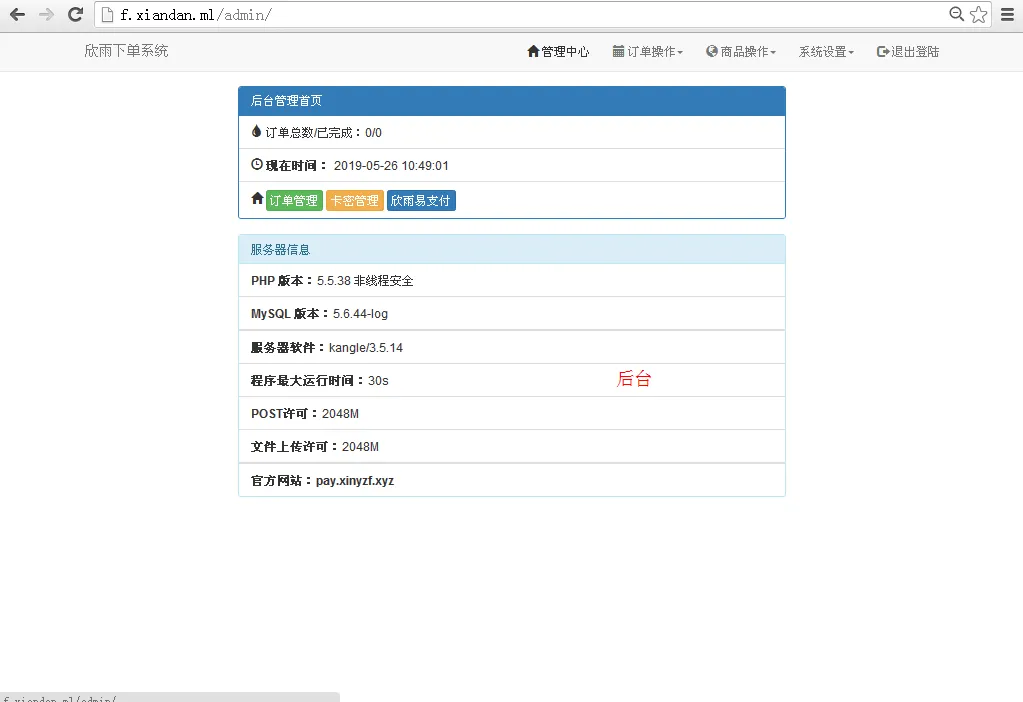Click the browser refresh icon
The image size is (1023, 702).
point(75,14)
